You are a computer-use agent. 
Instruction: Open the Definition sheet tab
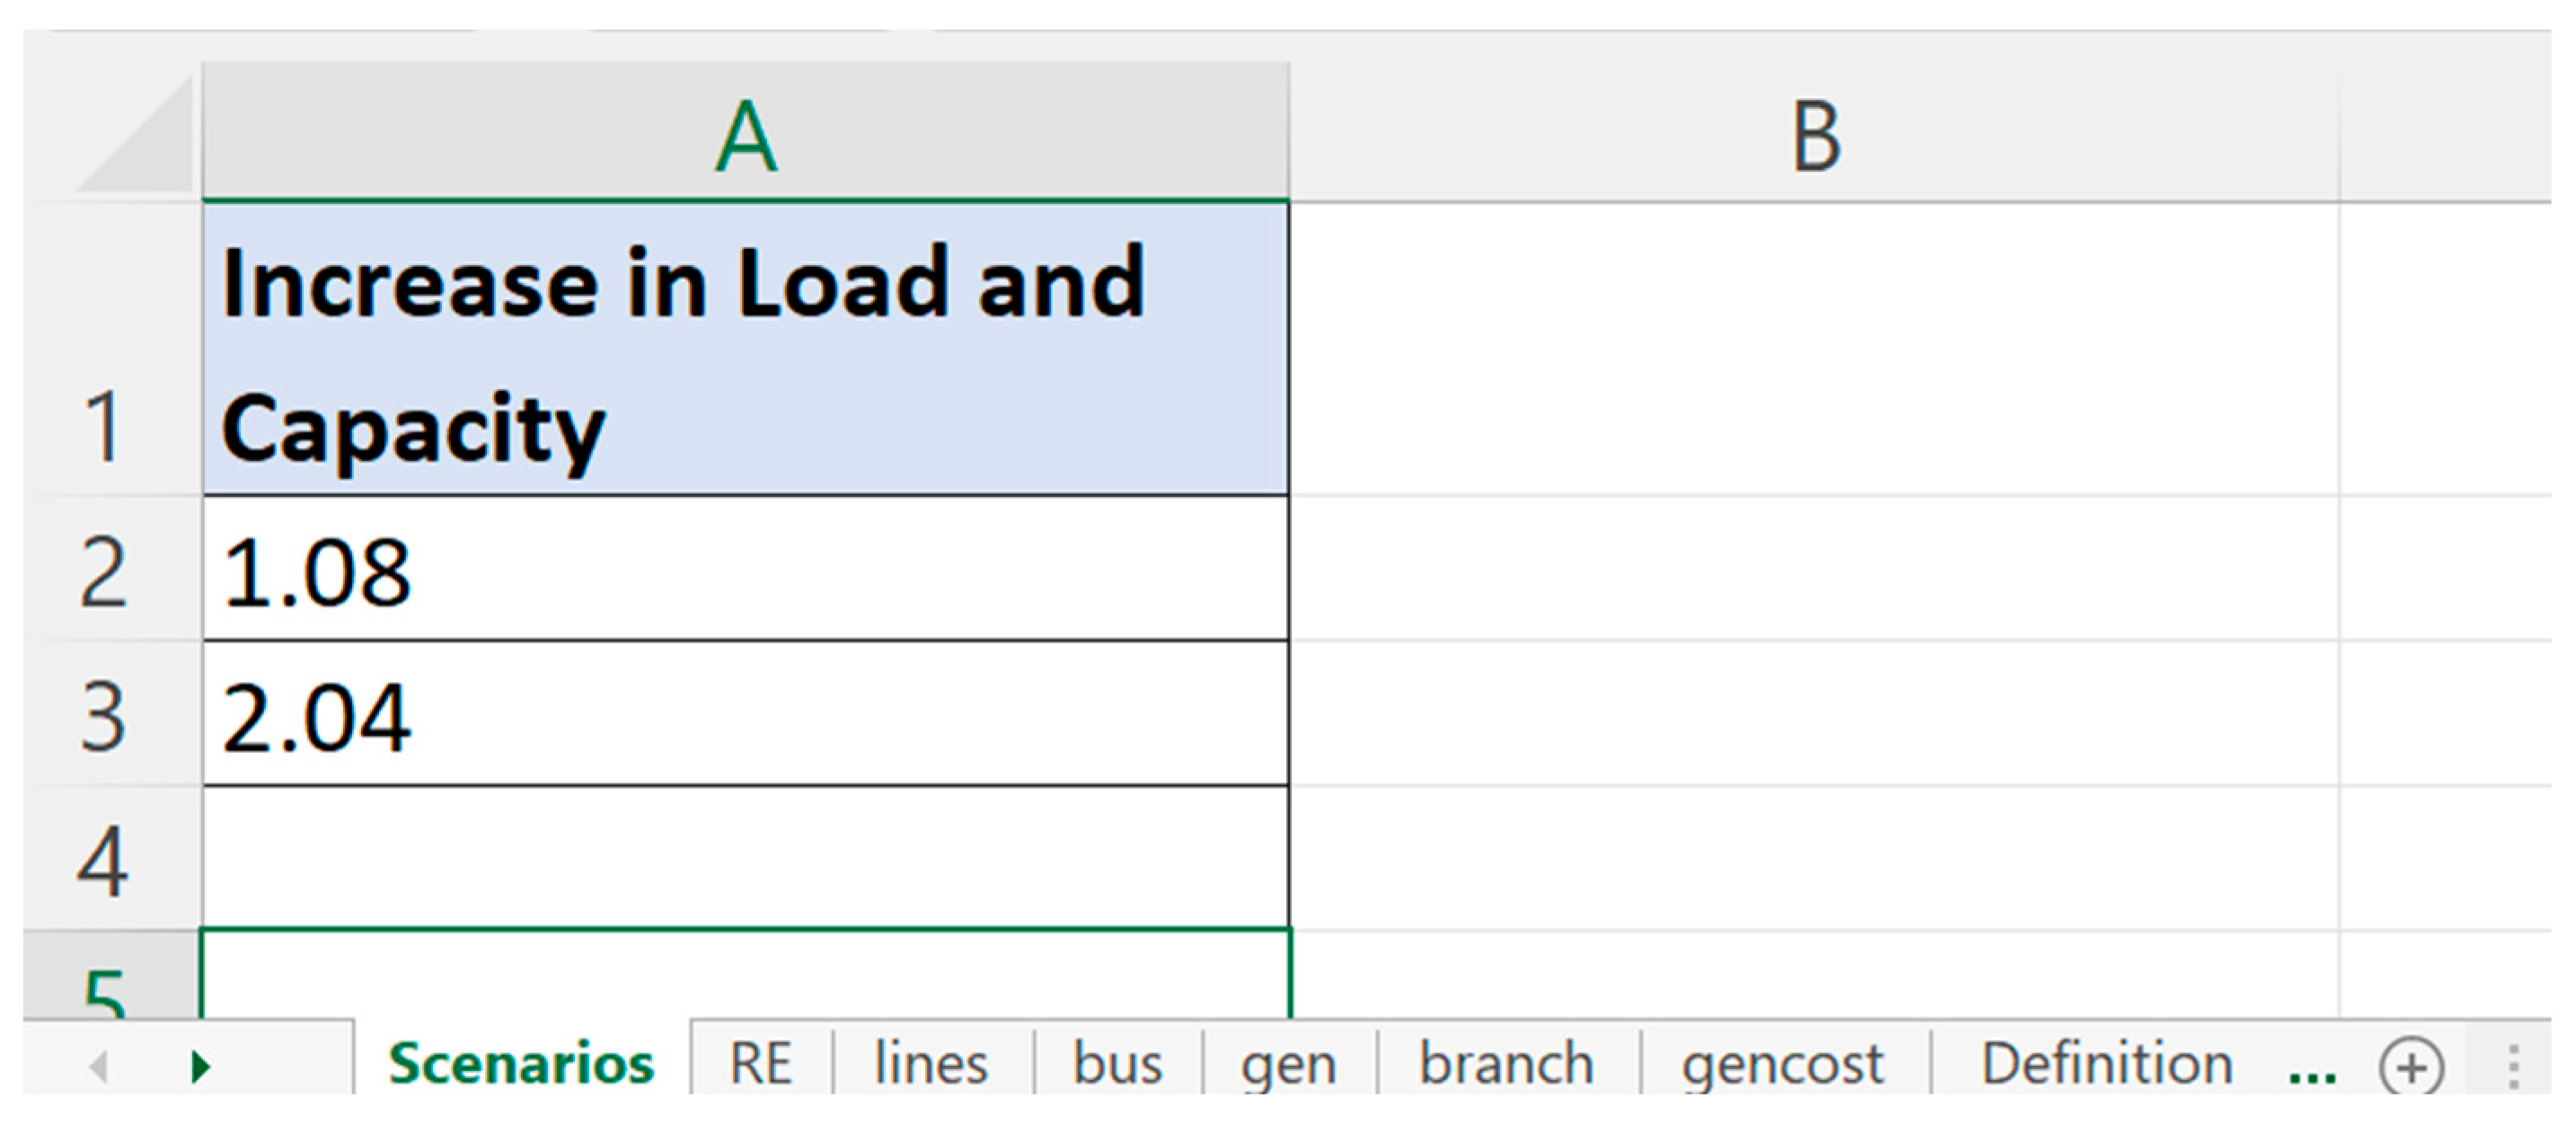2107,1063
